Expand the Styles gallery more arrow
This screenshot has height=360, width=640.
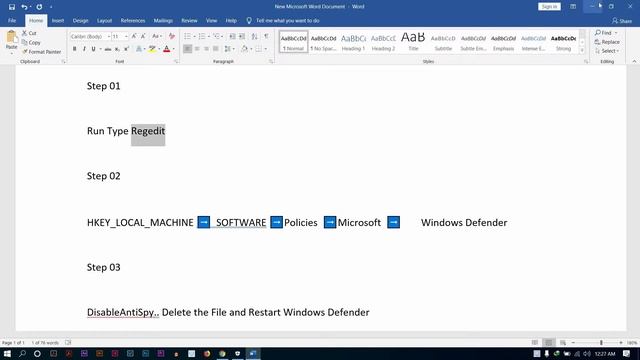point(582,51)
